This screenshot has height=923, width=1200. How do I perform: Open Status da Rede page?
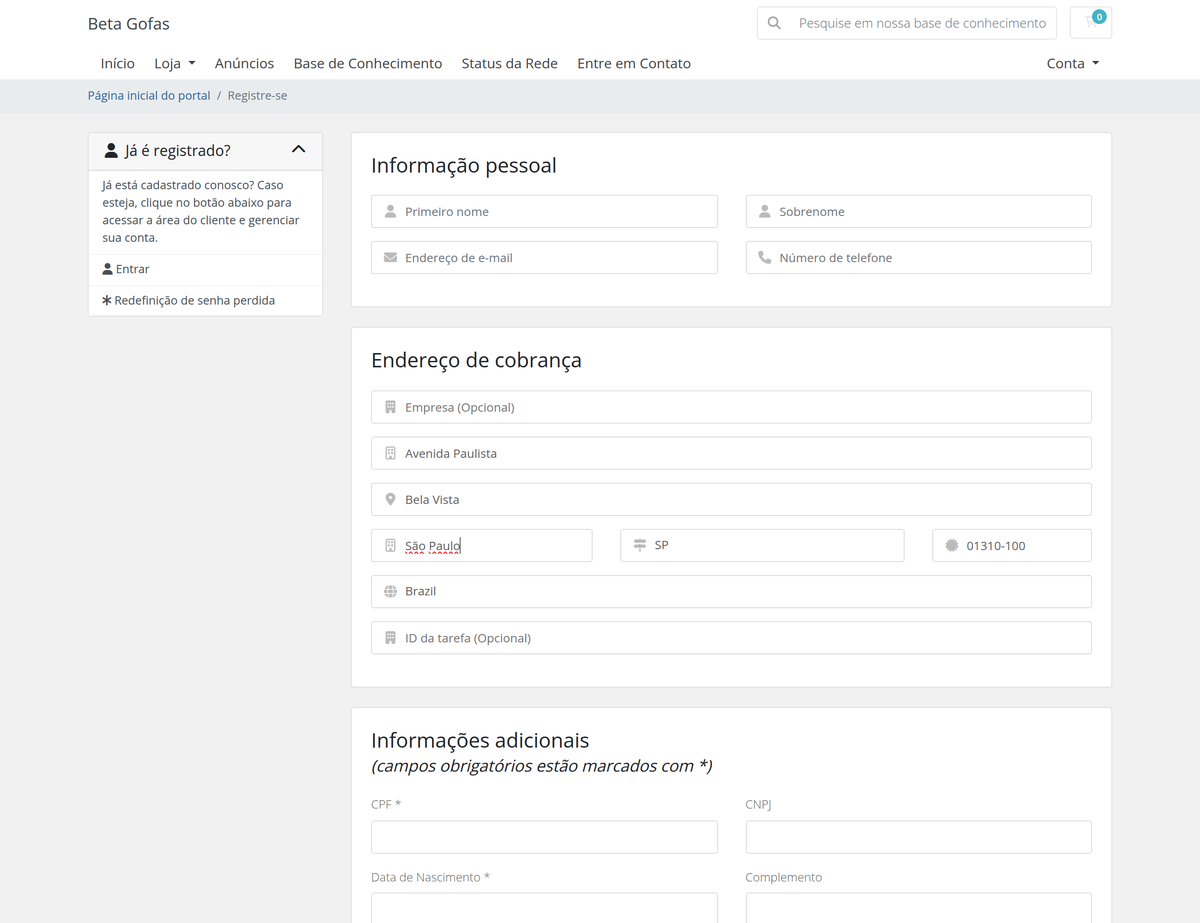(x=510, y=63)
